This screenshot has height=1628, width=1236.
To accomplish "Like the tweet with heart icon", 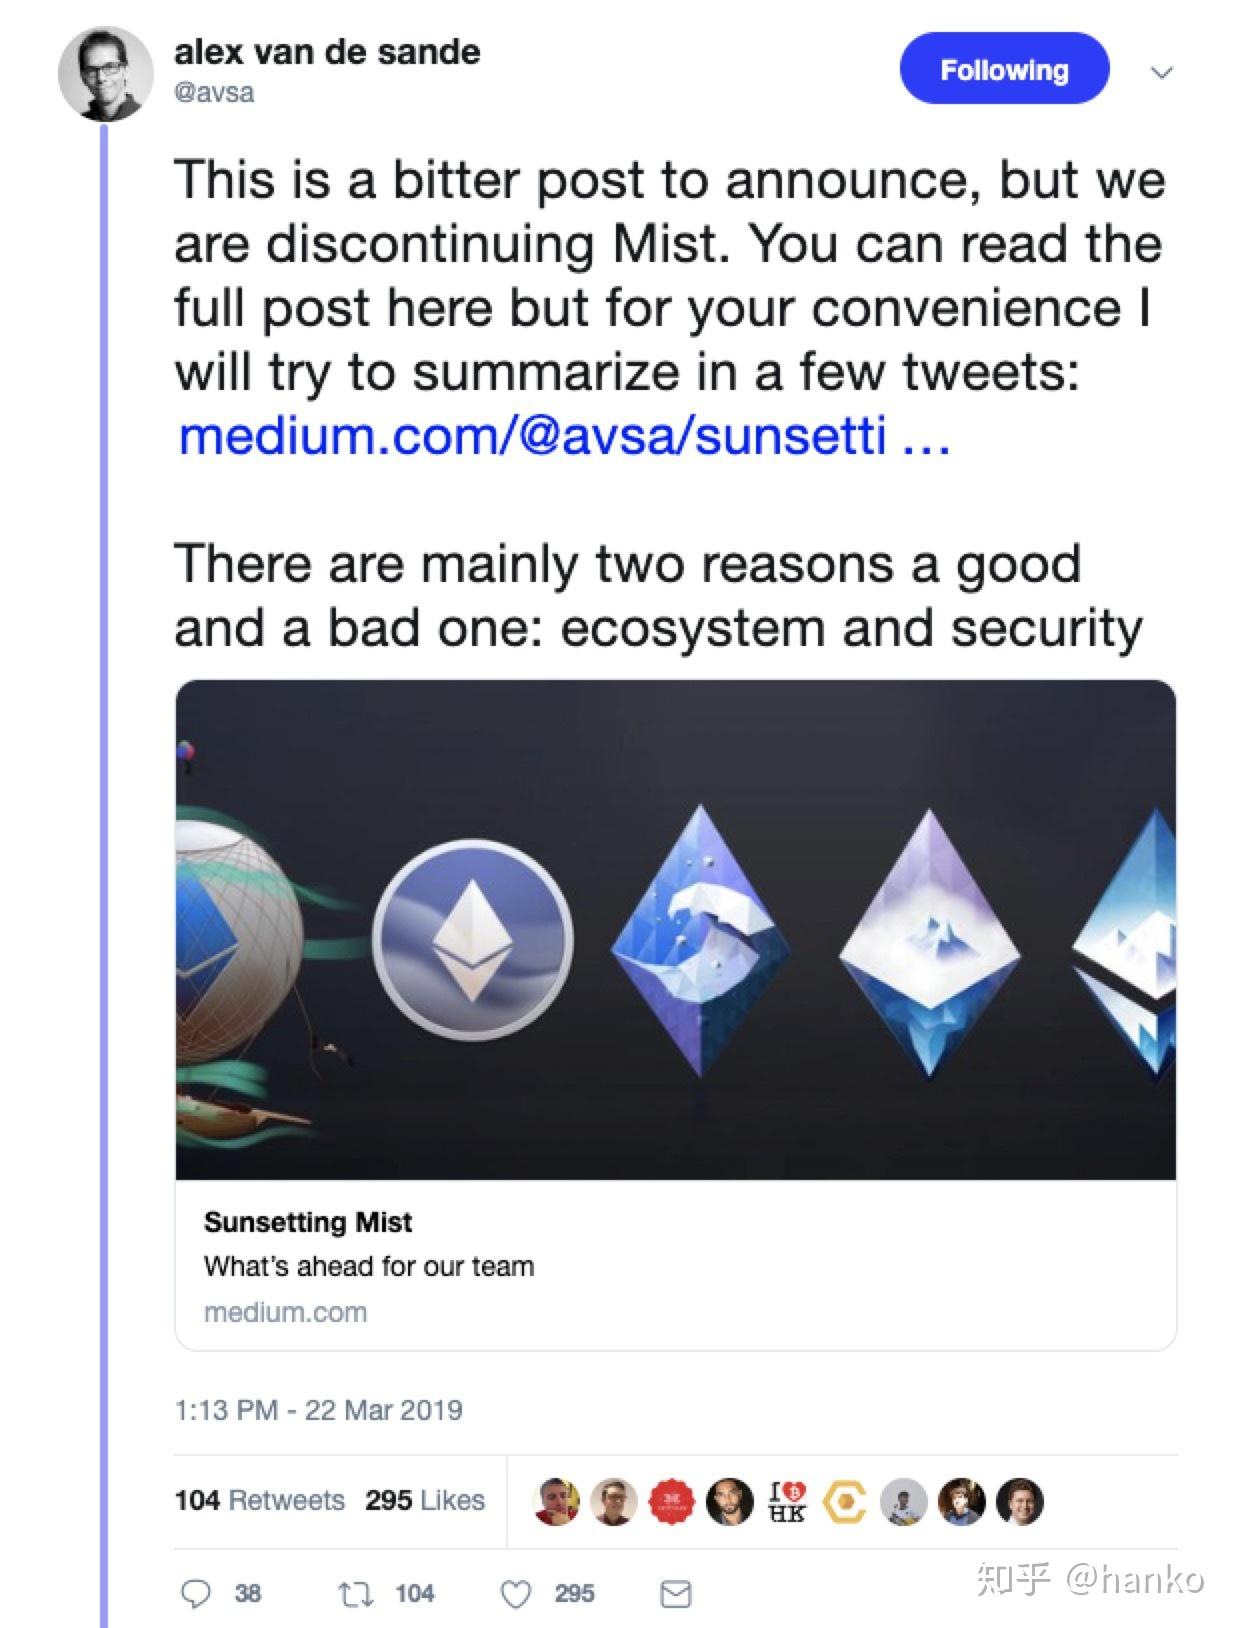I will coord(515,1593).
